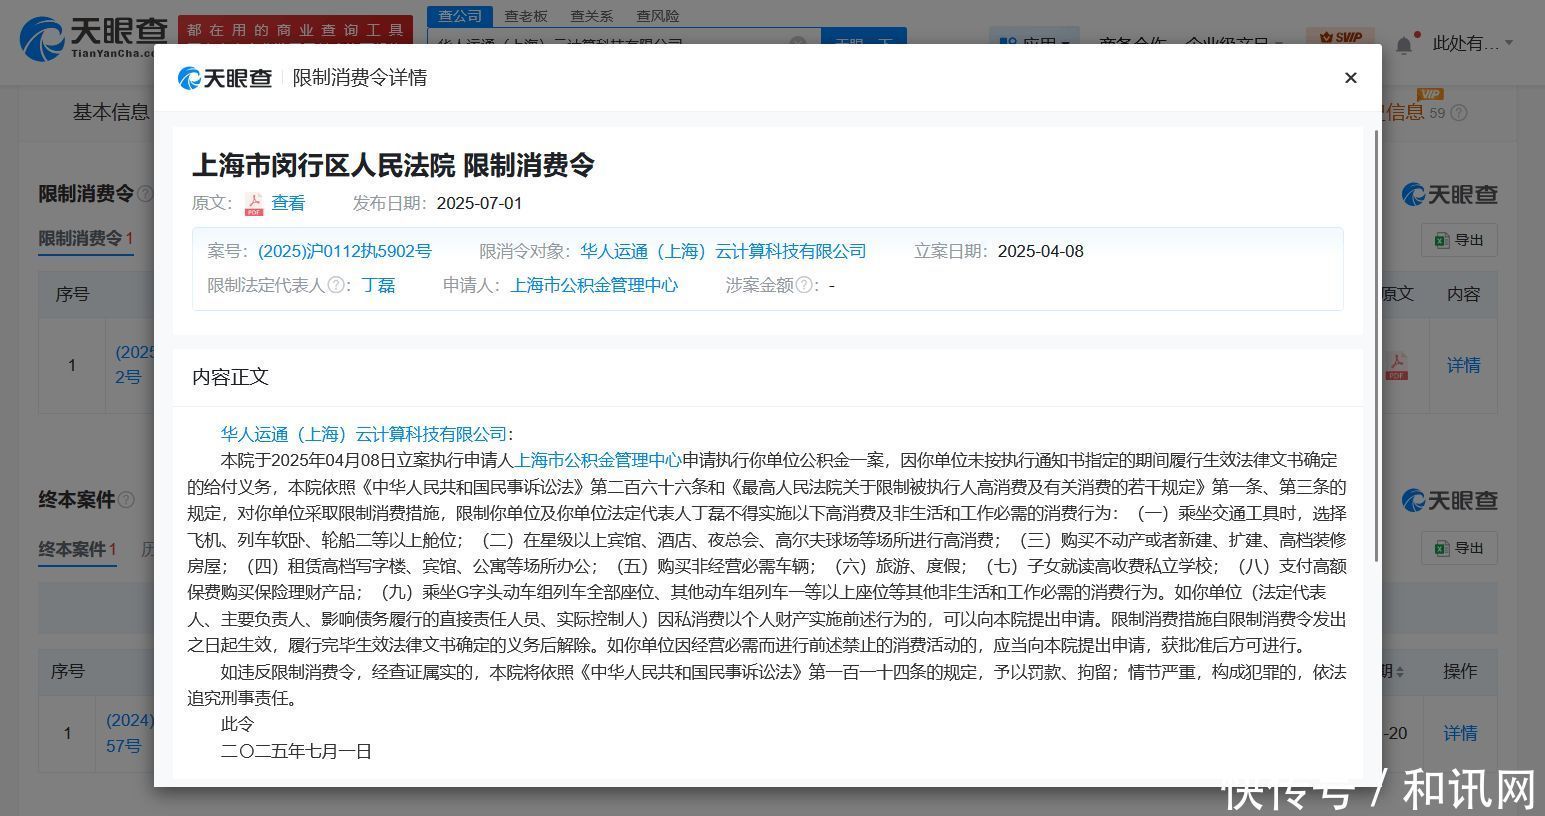Open (2025 case link in 限制消费令 row
1545x816 pixels.
135,365
